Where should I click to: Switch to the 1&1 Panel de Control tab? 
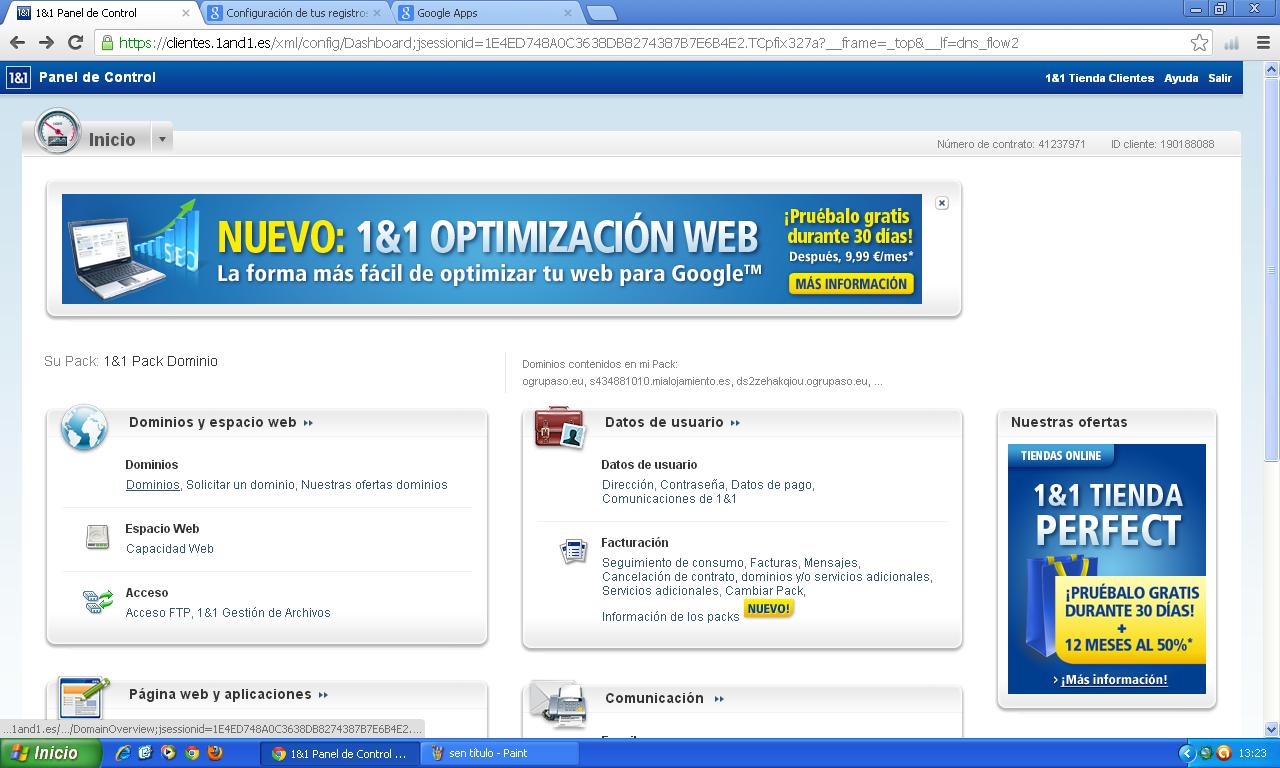pos(103,13)
